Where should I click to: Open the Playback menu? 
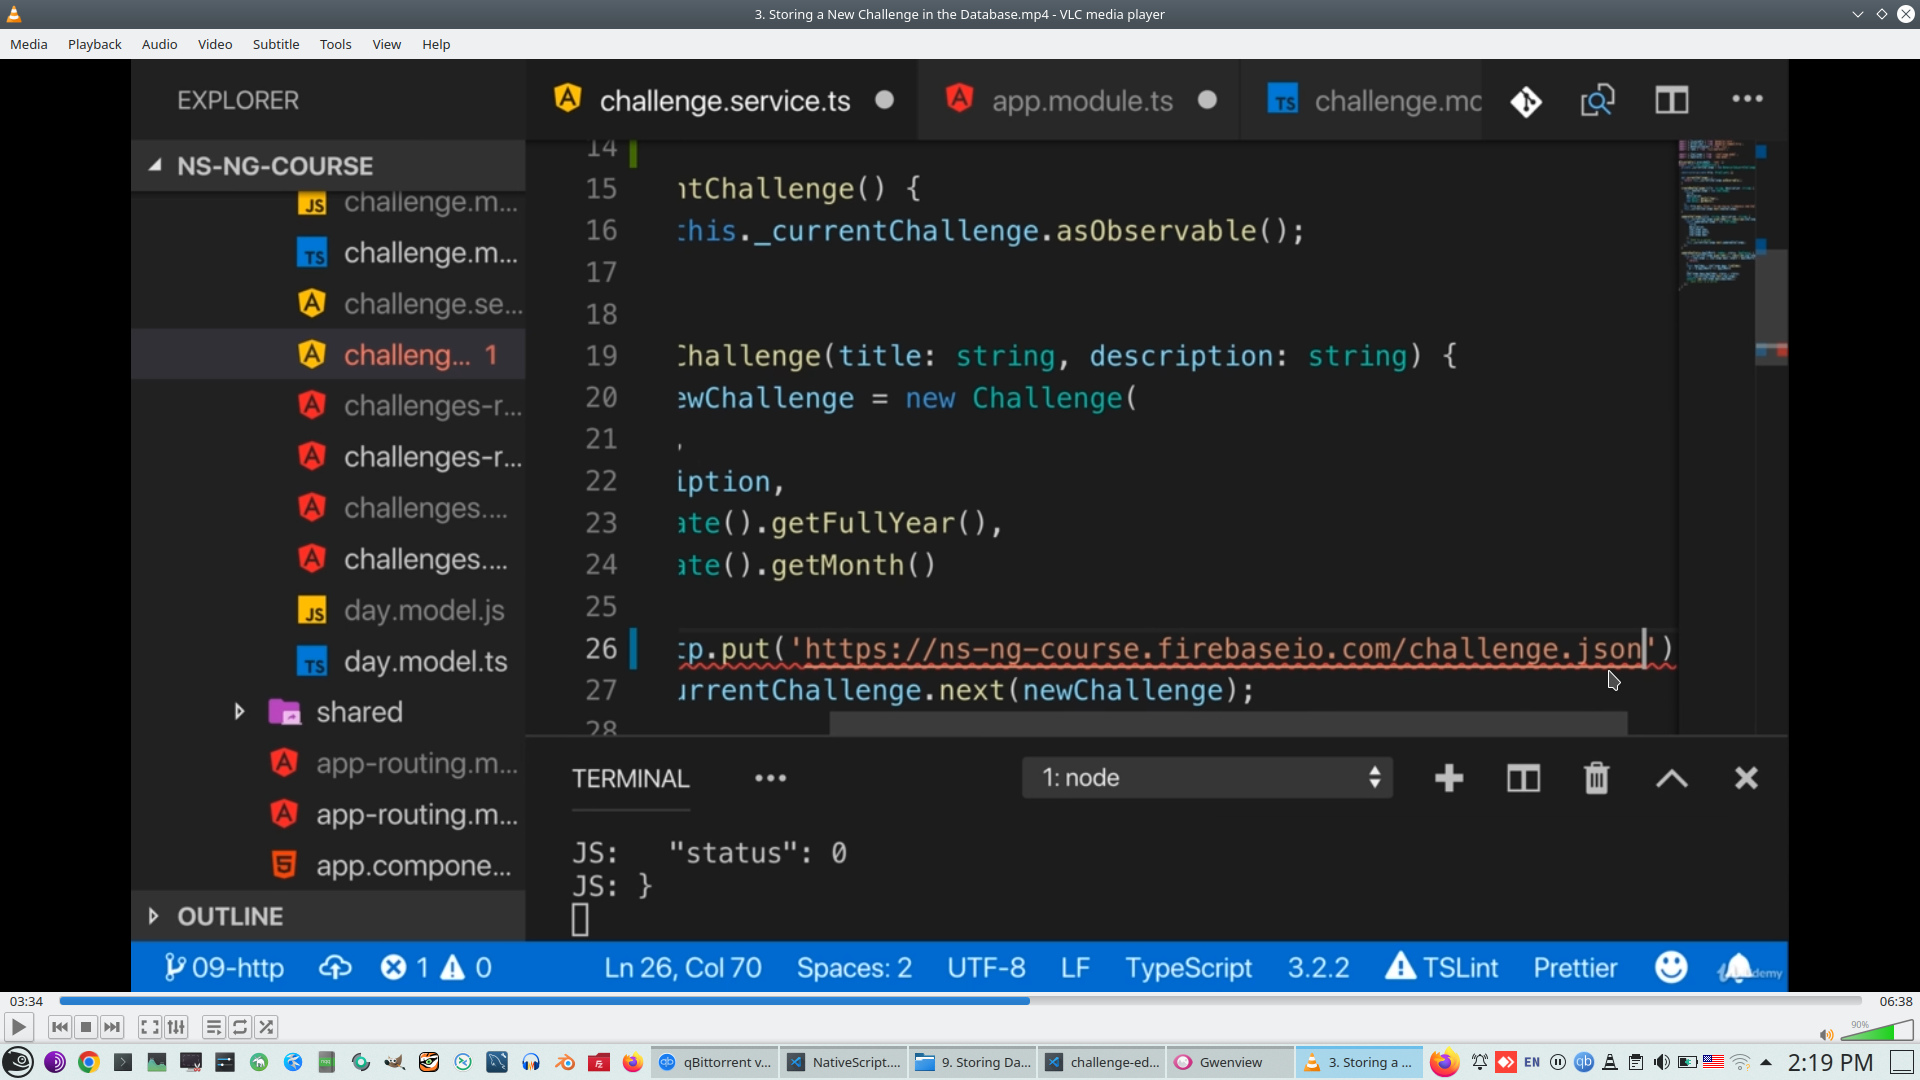click(94, 44)
